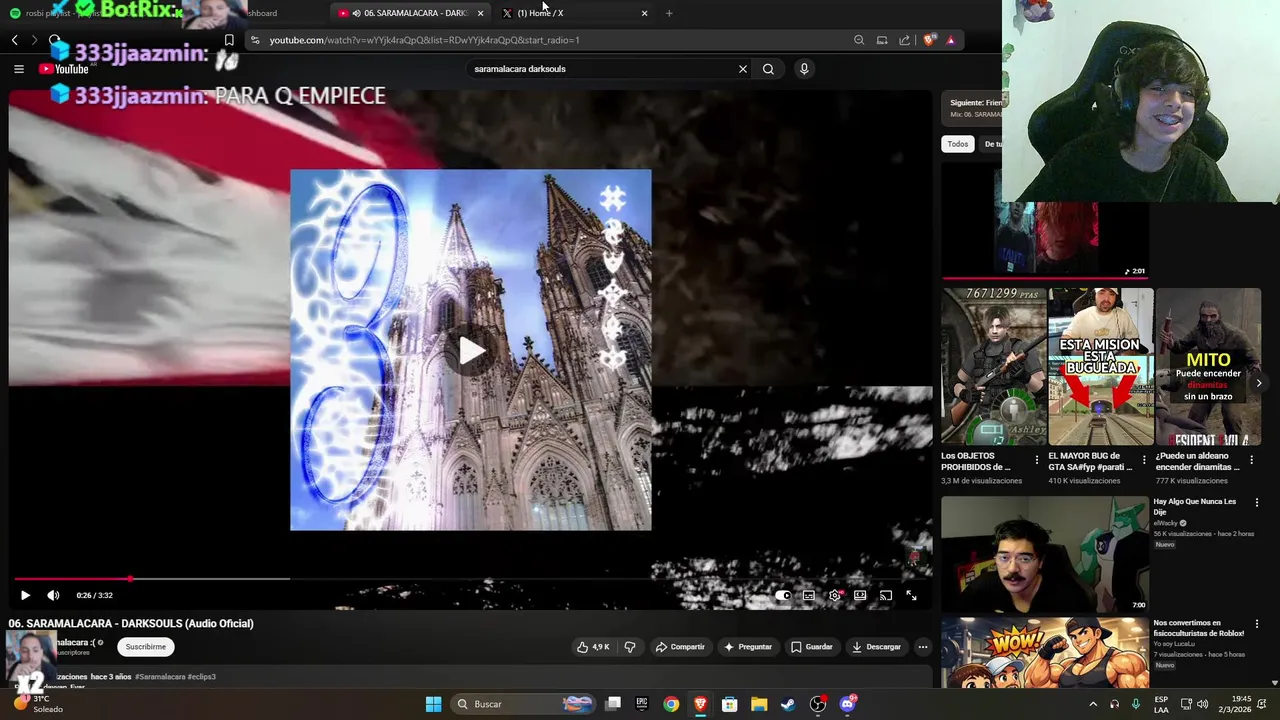Enter fullscreen with the player's fullscreen icon
Image resolution: width=1280 pixels, height=720 pixels.
[911, 595]
